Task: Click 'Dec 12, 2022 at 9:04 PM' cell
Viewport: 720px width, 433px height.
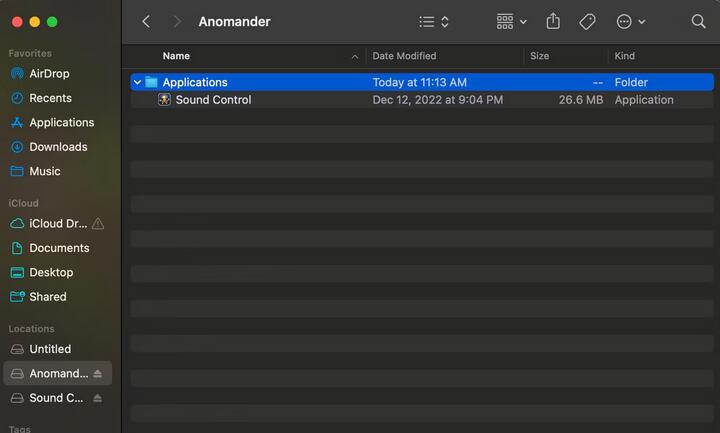Action: [438, 100]
